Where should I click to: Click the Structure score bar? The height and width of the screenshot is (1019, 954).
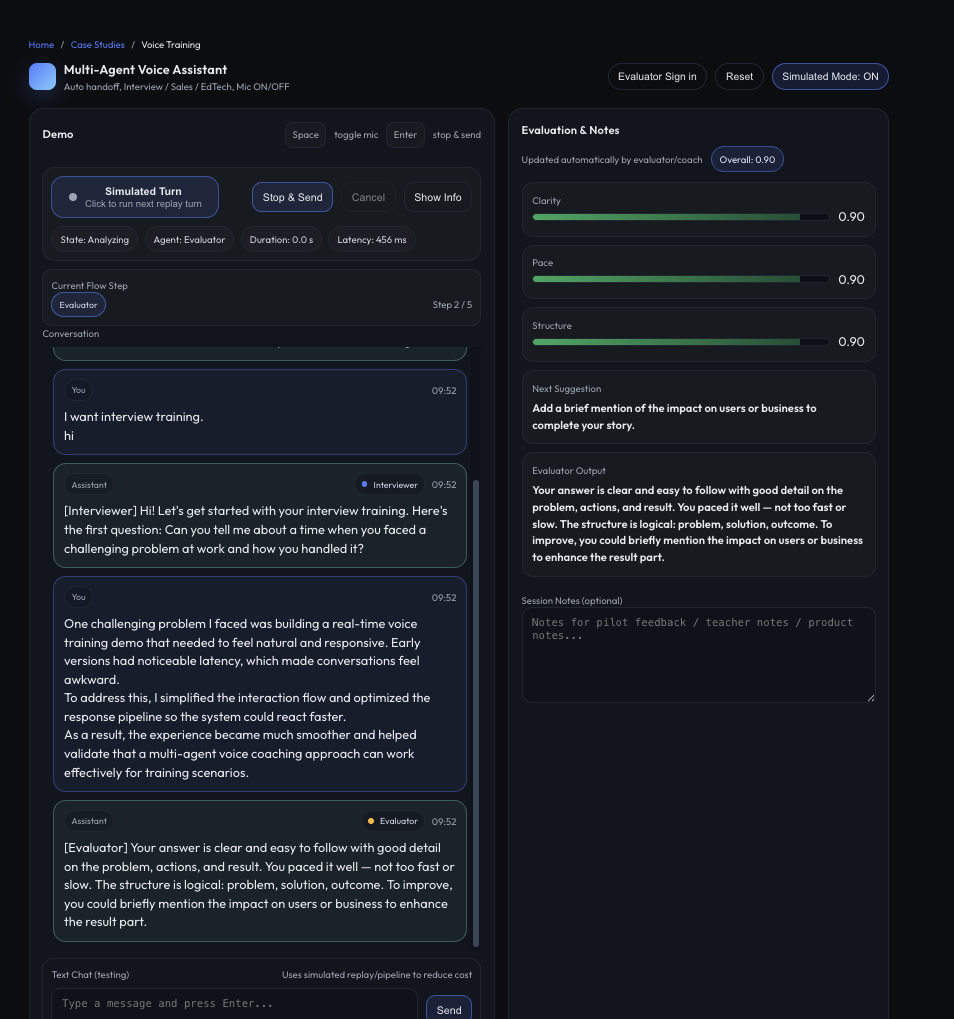[x=680, y=342]
